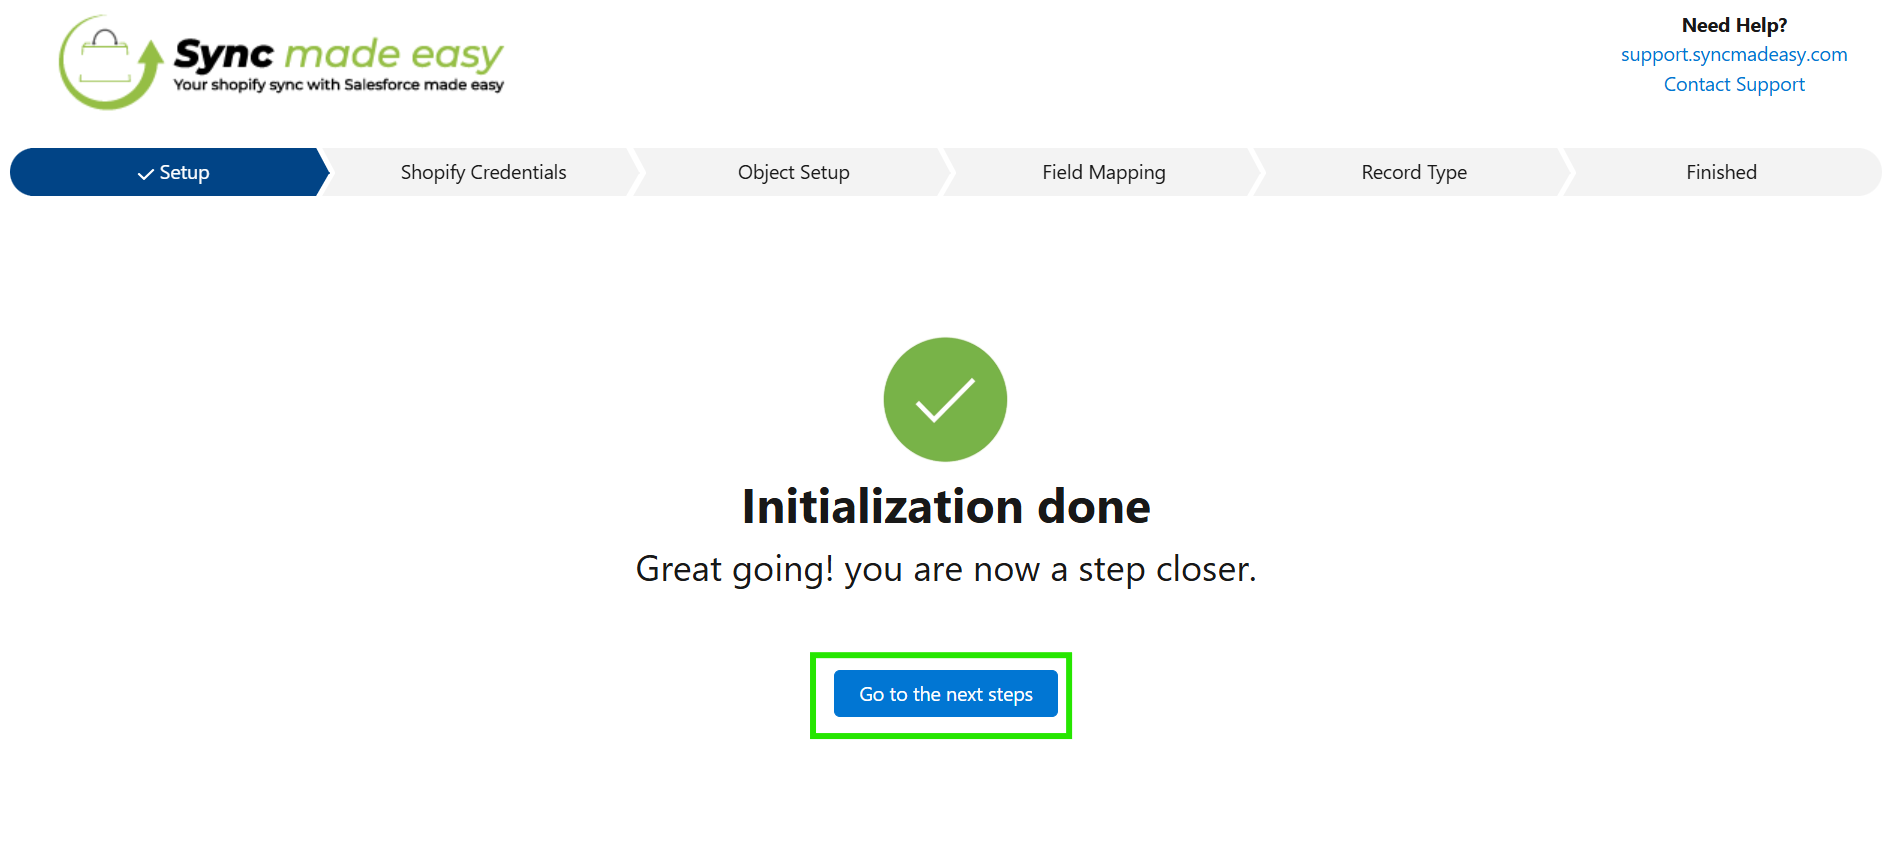Image resolution: width=1900 pixels, height=867 pixels.
Task: Click the checkmark icon on Setup step
Action: coord(146,174)
